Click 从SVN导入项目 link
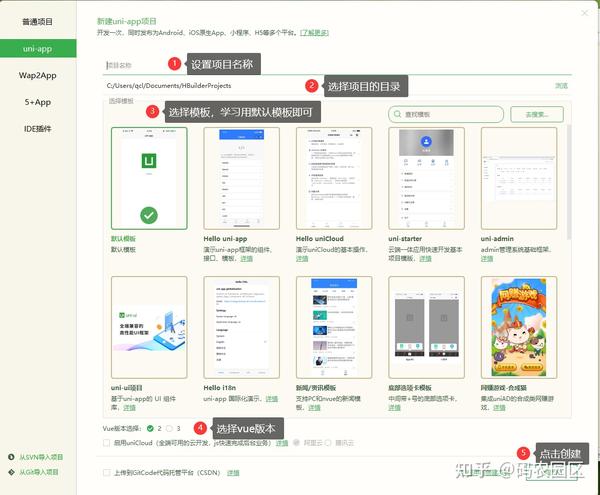The height and width of the screenshot is (495, 600). tap(41, 457)
